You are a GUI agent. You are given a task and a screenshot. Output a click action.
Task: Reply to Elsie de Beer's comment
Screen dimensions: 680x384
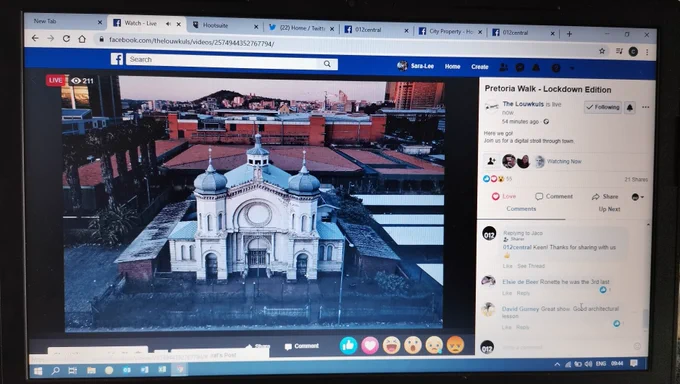(523, 293)
